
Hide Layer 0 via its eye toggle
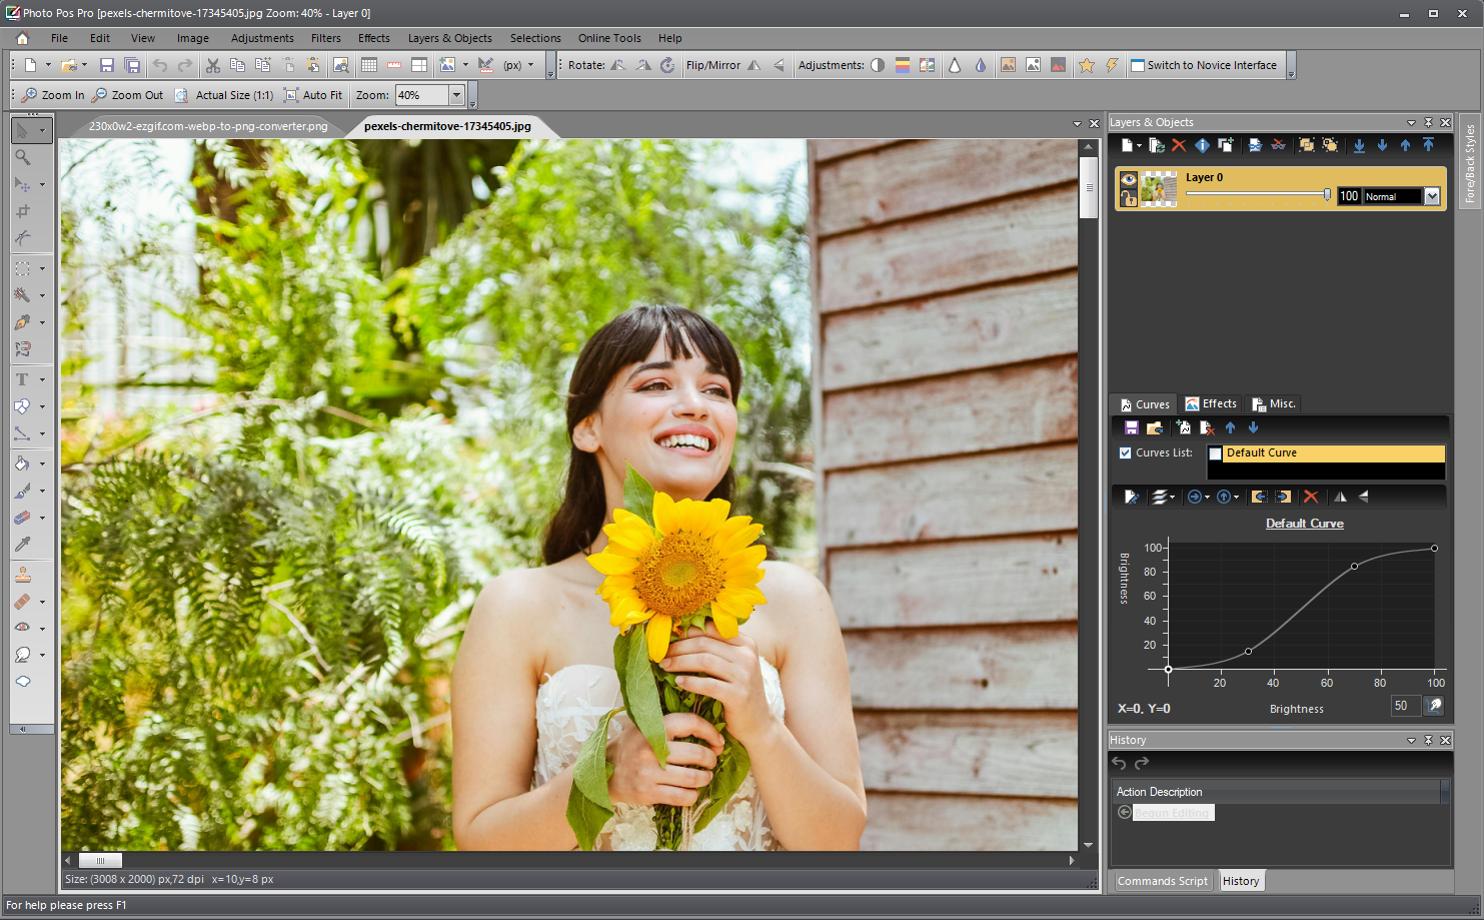(x=1128, y=180)
